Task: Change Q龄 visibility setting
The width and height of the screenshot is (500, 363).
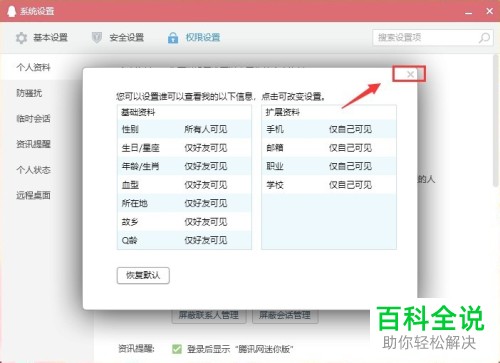Action: (206, 240)
